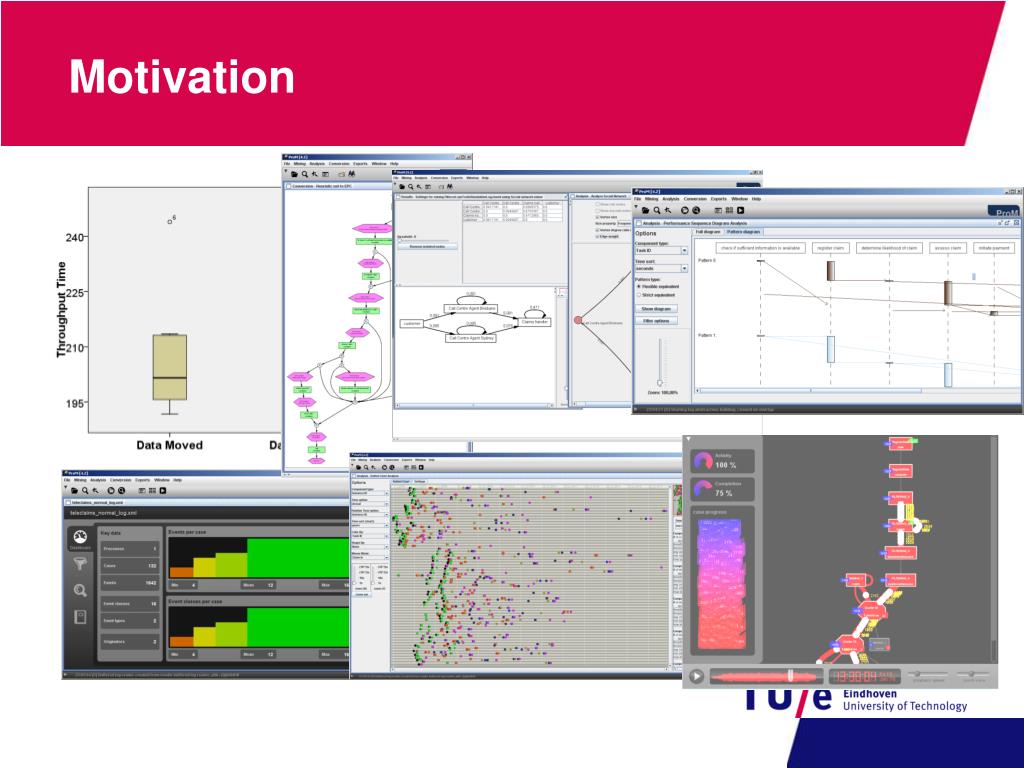
Task: Select Strict equivalent pattern type radio
Action: point(639,295)
